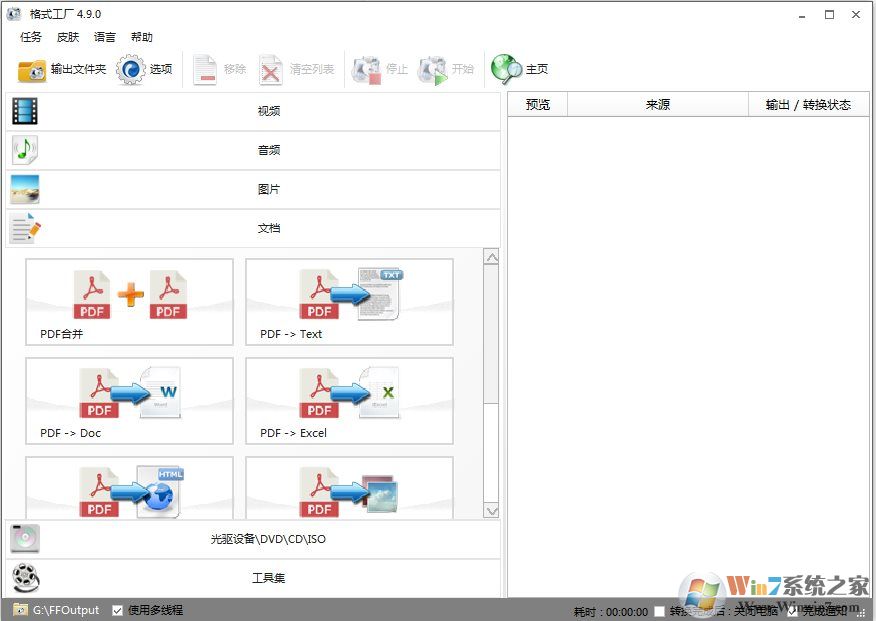Click the 预览 preview column header

(537, 104)
